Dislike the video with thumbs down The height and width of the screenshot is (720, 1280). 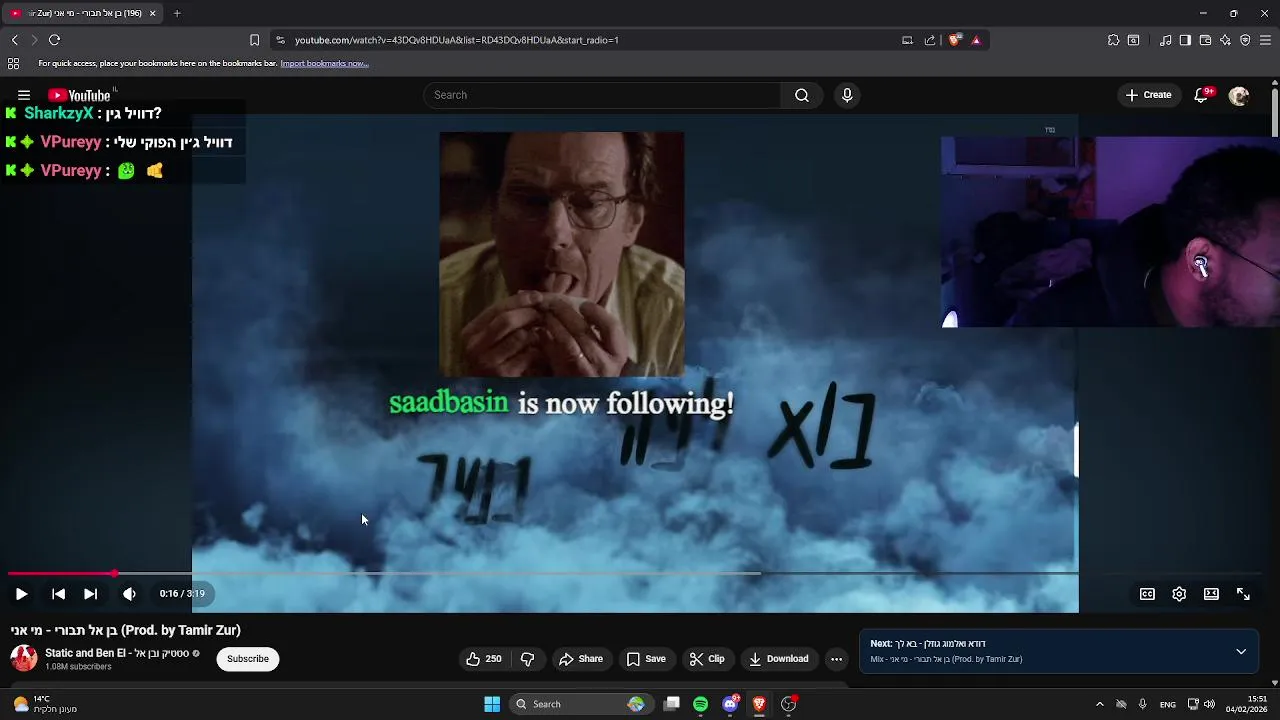coord(527,659)
